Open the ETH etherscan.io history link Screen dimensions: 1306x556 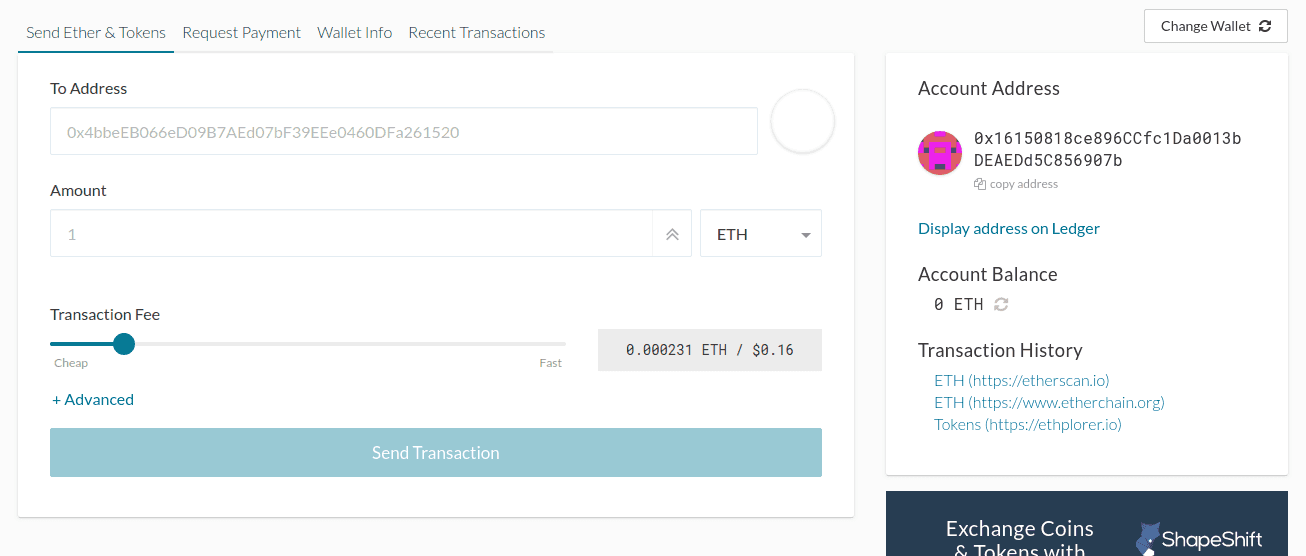pyautogui.click(x=1022, y=380)
